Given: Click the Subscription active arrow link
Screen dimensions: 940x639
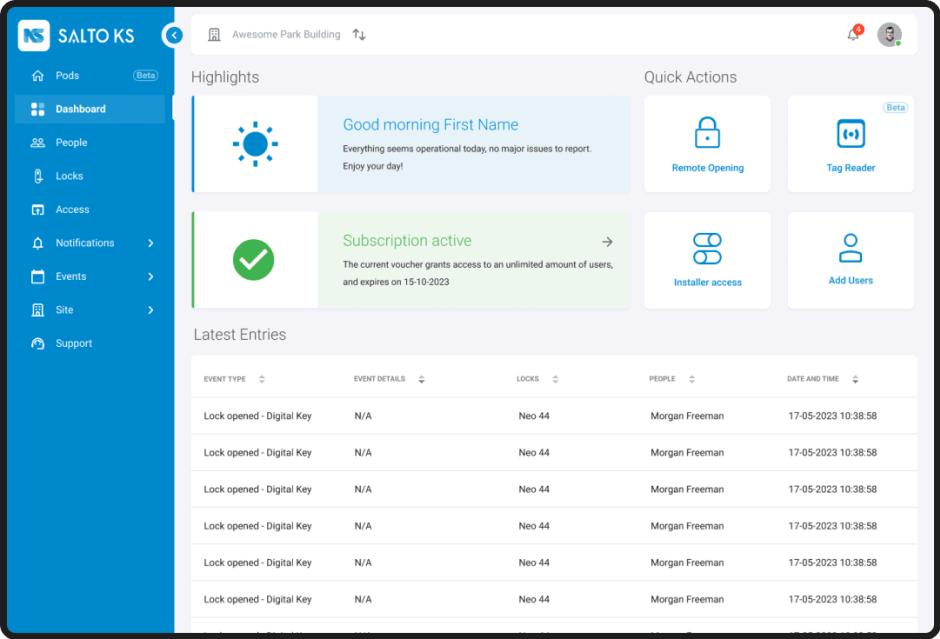Looking at the screenshot, I should coord(607,241).
